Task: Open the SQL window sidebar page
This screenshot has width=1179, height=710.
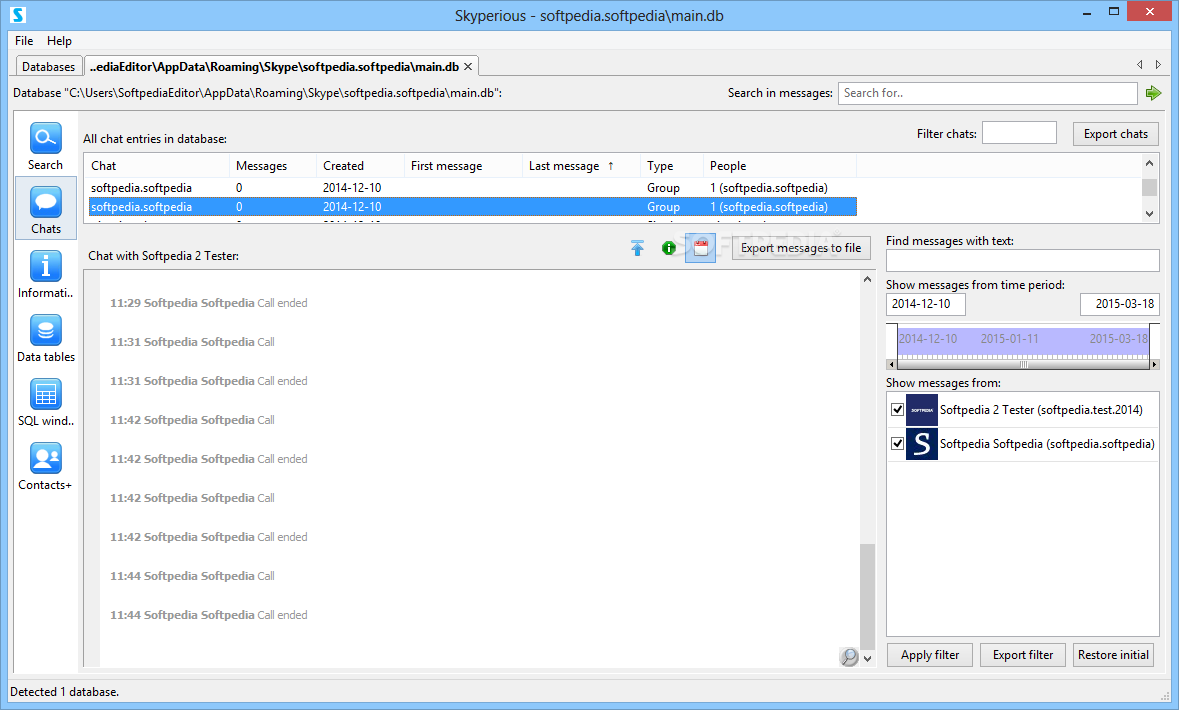Action: (x=45, y=402)
